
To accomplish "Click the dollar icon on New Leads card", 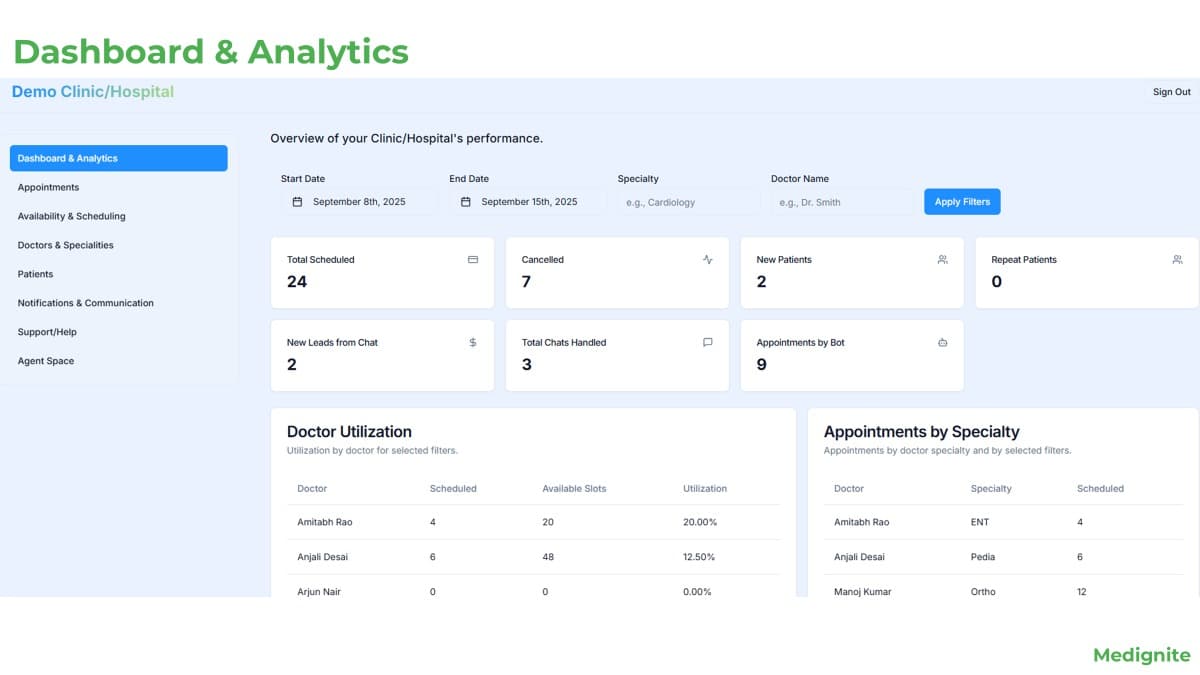I will (472, 342).
